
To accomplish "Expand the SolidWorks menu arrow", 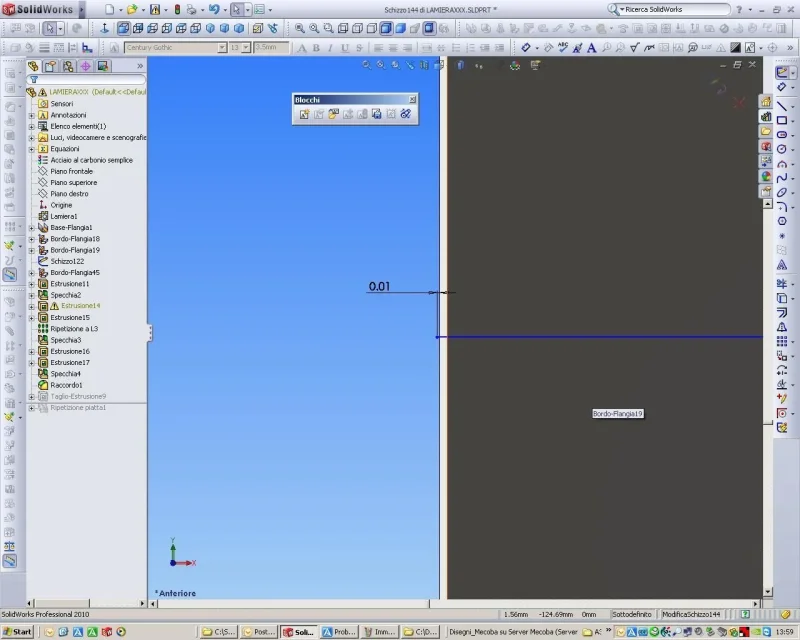I will (82, 9).
